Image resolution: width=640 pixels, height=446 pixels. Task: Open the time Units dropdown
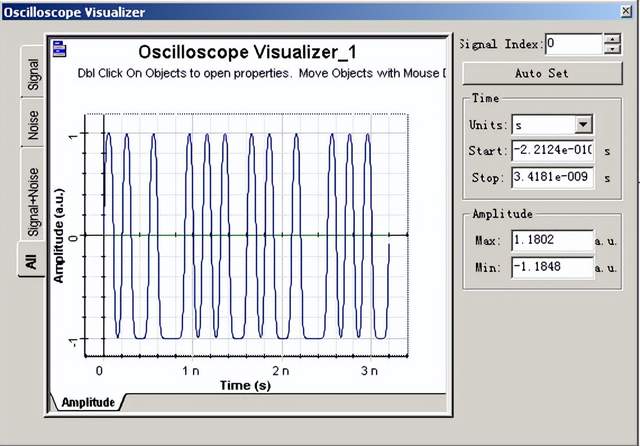pos(583,124)
